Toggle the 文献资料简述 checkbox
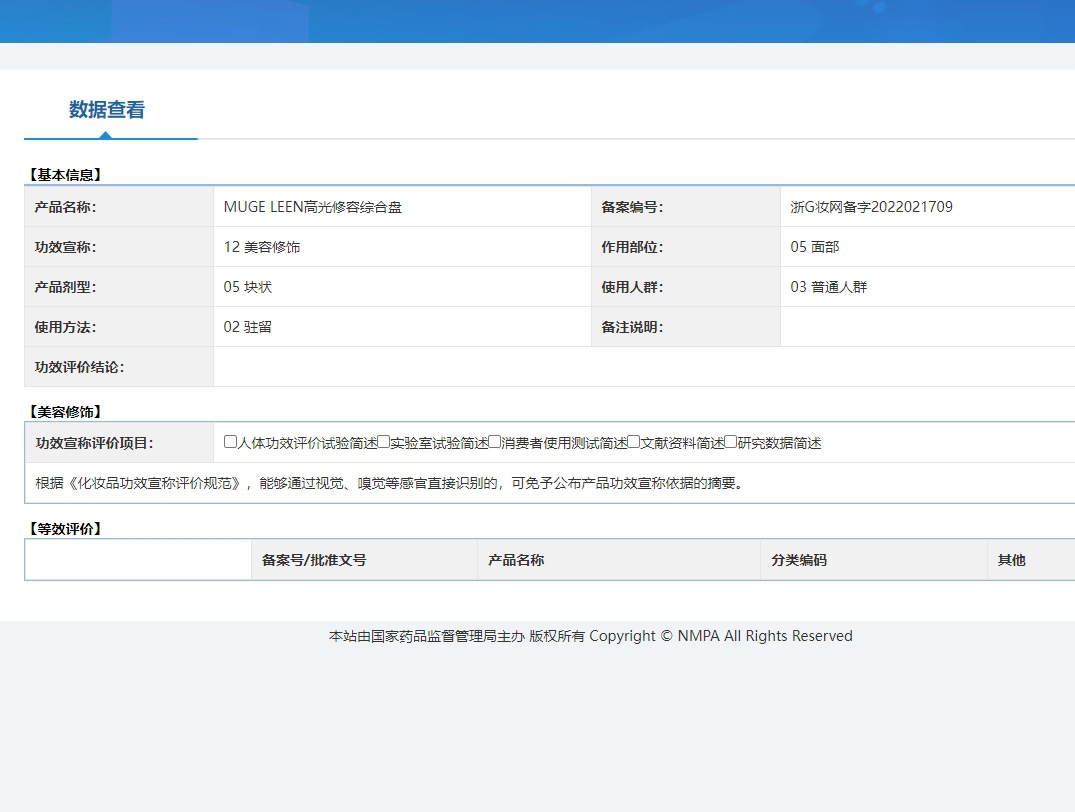 click(x=633, y=442)
